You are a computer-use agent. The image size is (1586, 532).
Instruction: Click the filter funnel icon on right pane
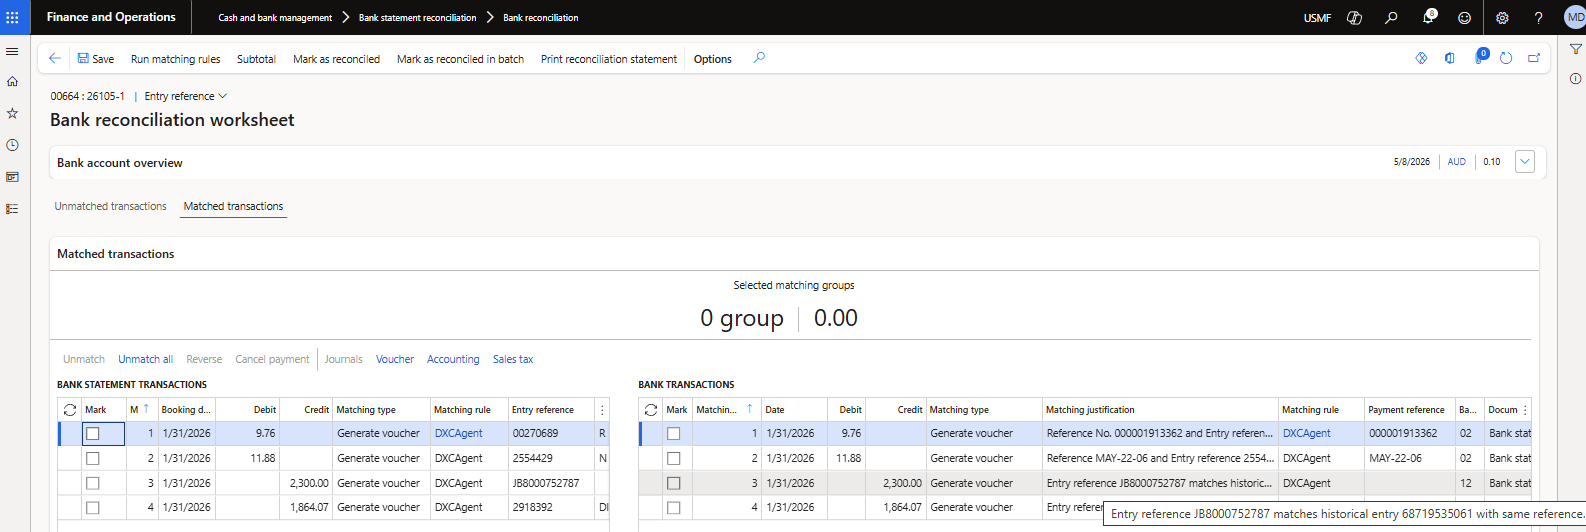(1575, 49)
